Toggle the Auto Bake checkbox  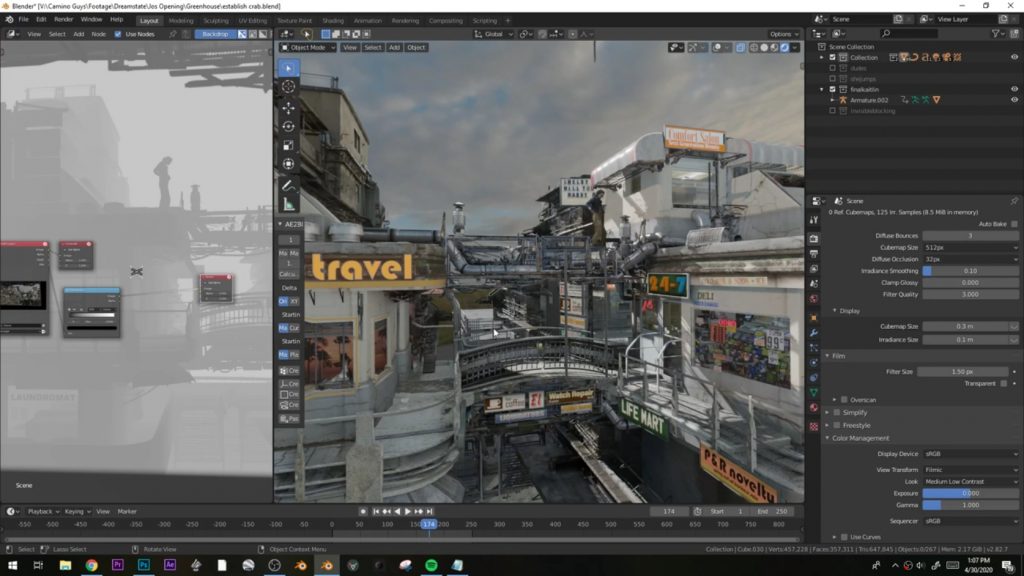(x=1014, y=224)
